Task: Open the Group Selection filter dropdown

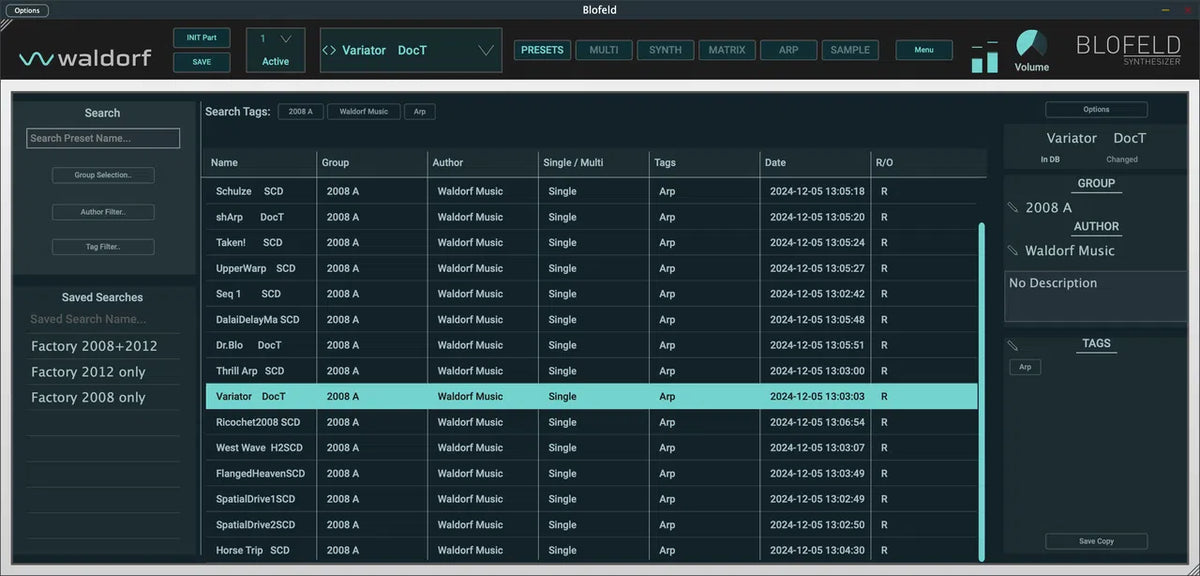Action: tap(103, 175)
